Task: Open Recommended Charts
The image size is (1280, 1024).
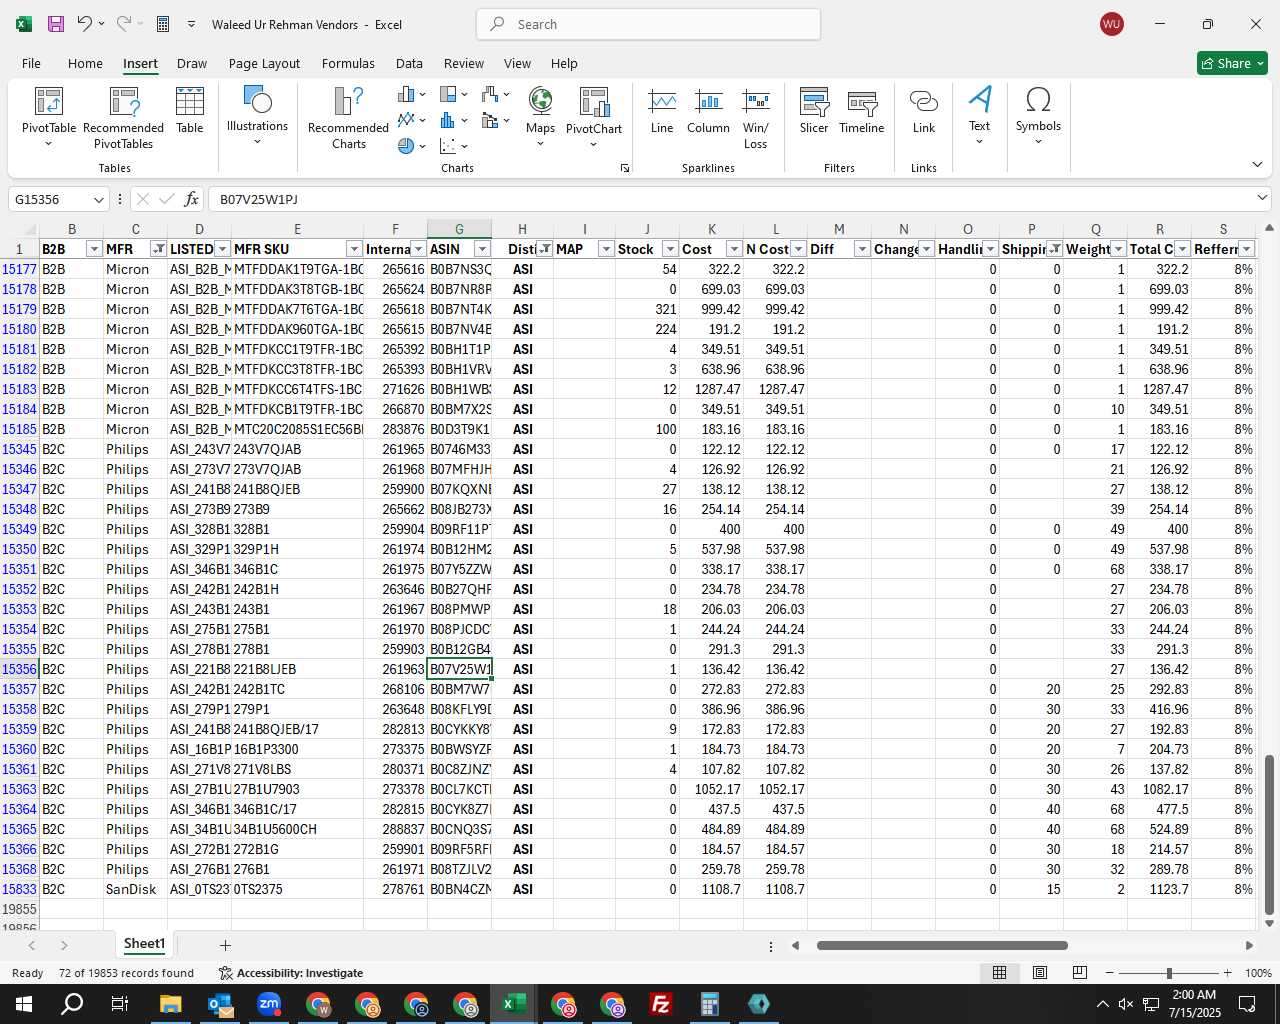Action: point(348,118)
